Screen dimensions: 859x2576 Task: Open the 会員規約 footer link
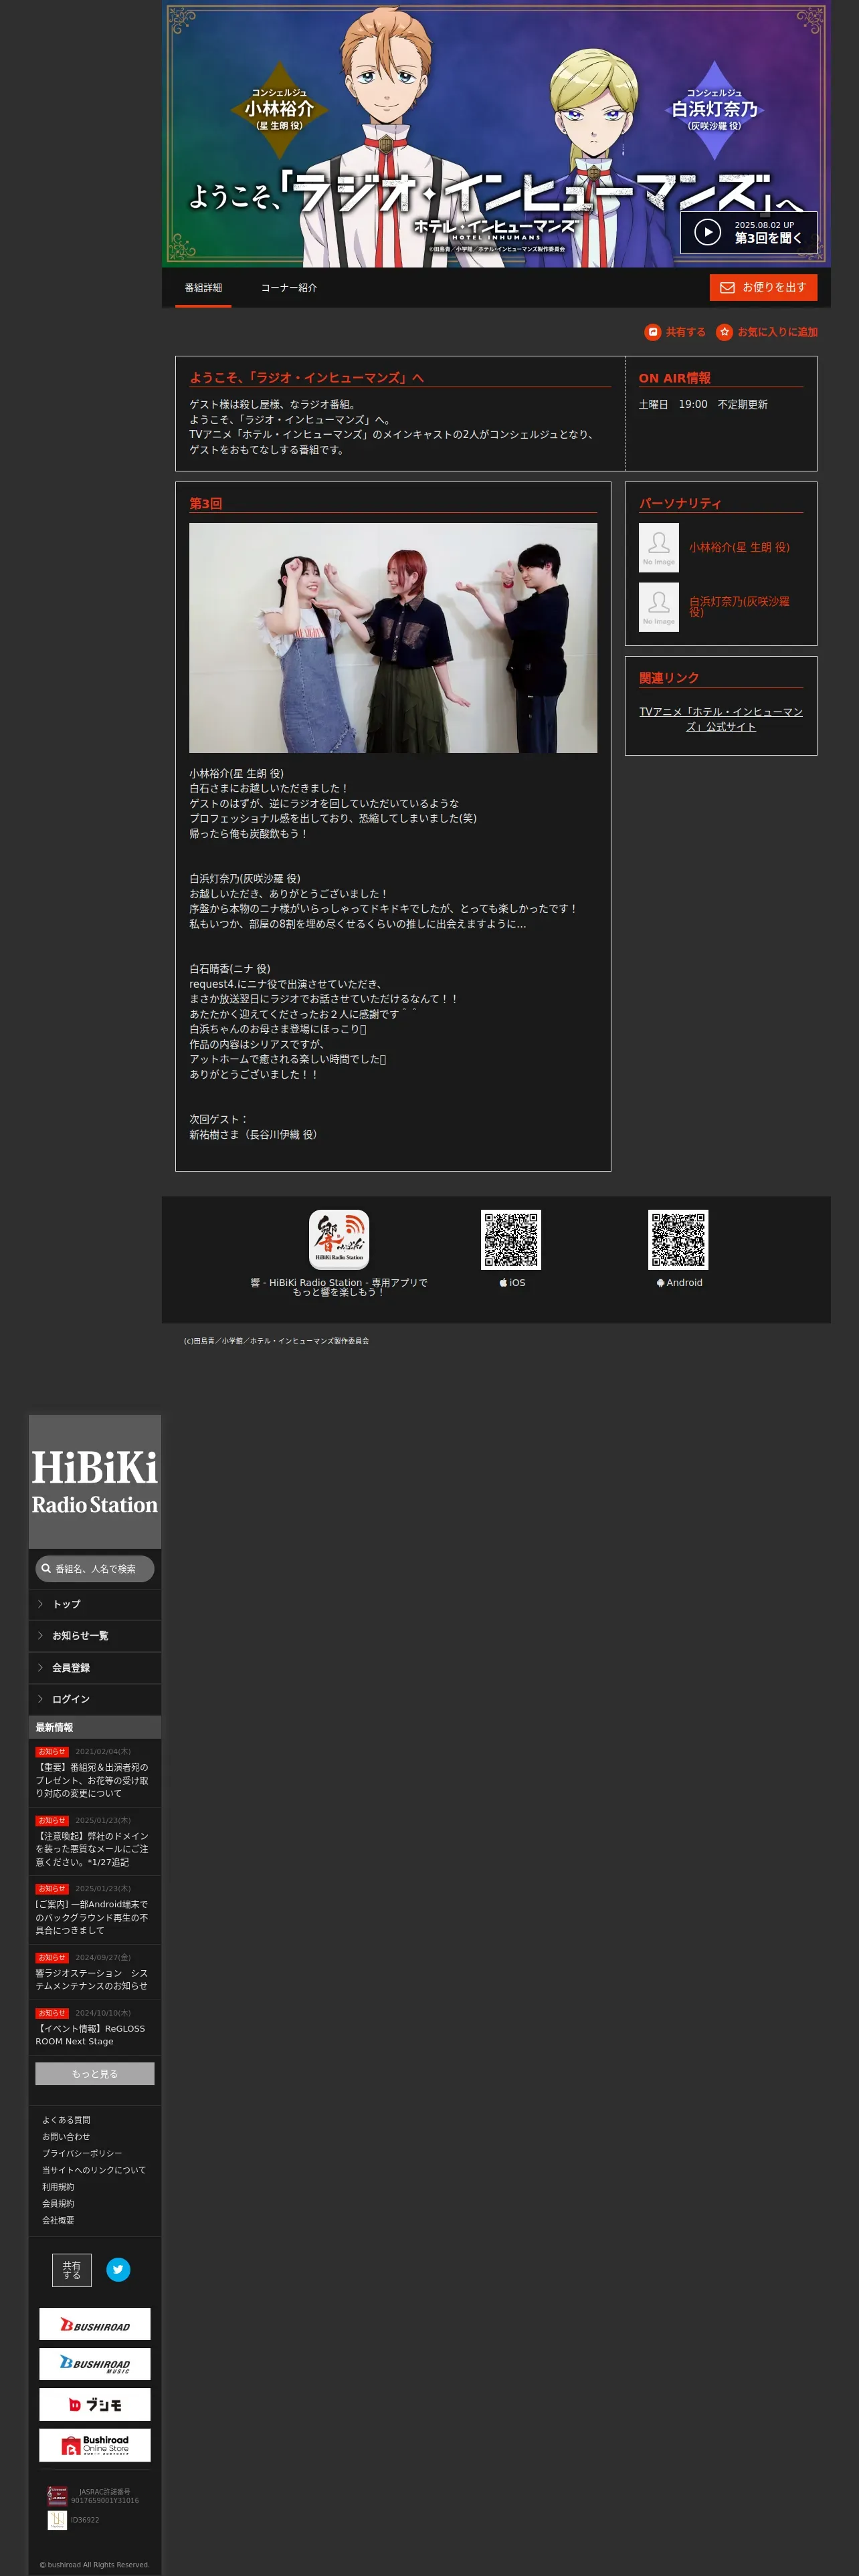point(58,2204)
